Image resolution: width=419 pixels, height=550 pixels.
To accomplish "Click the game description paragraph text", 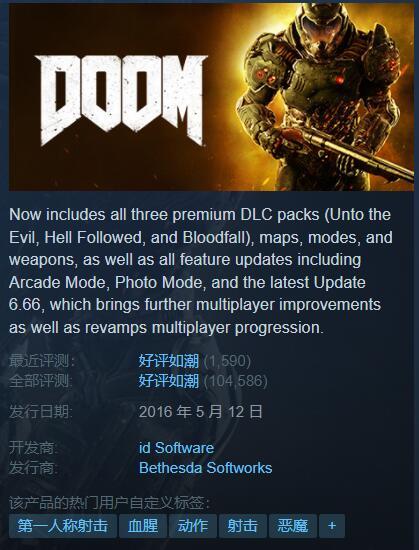I will [x=201, y=271].
